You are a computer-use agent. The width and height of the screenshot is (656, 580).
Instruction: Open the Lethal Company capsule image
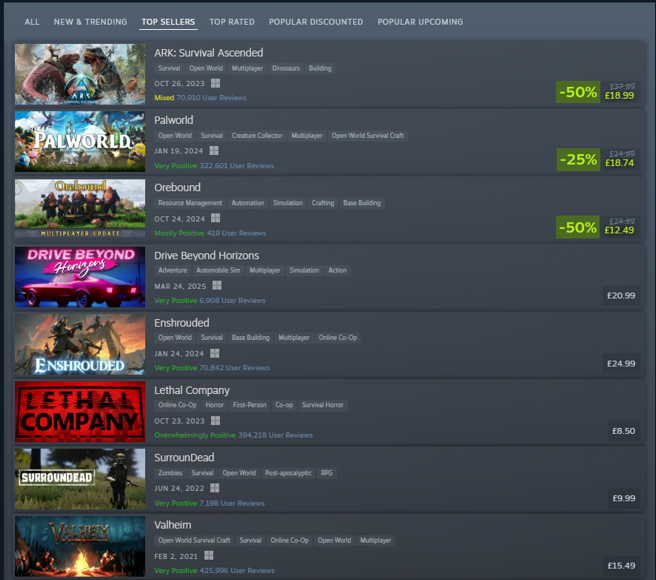[x=80, y=412]
